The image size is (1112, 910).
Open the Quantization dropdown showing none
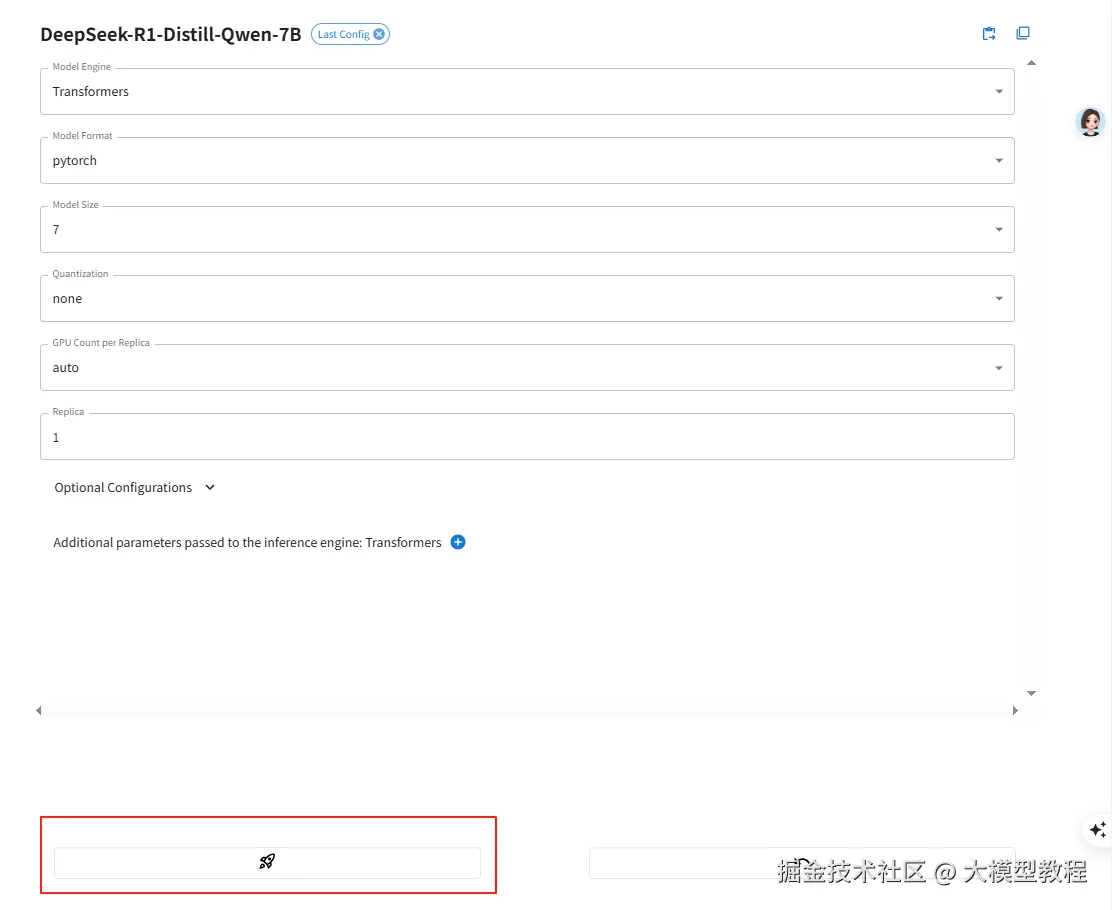coord(527,299)
